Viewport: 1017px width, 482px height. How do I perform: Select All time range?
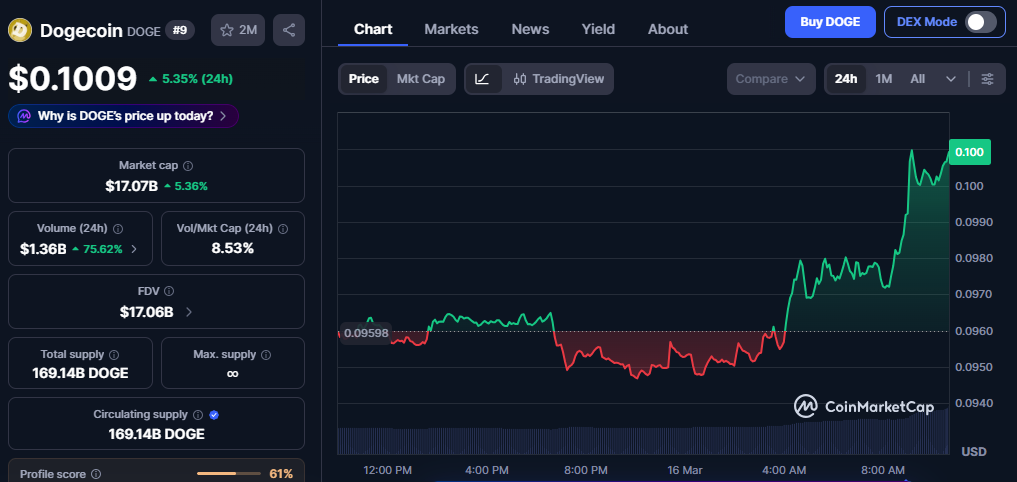[x=917, y=79]
